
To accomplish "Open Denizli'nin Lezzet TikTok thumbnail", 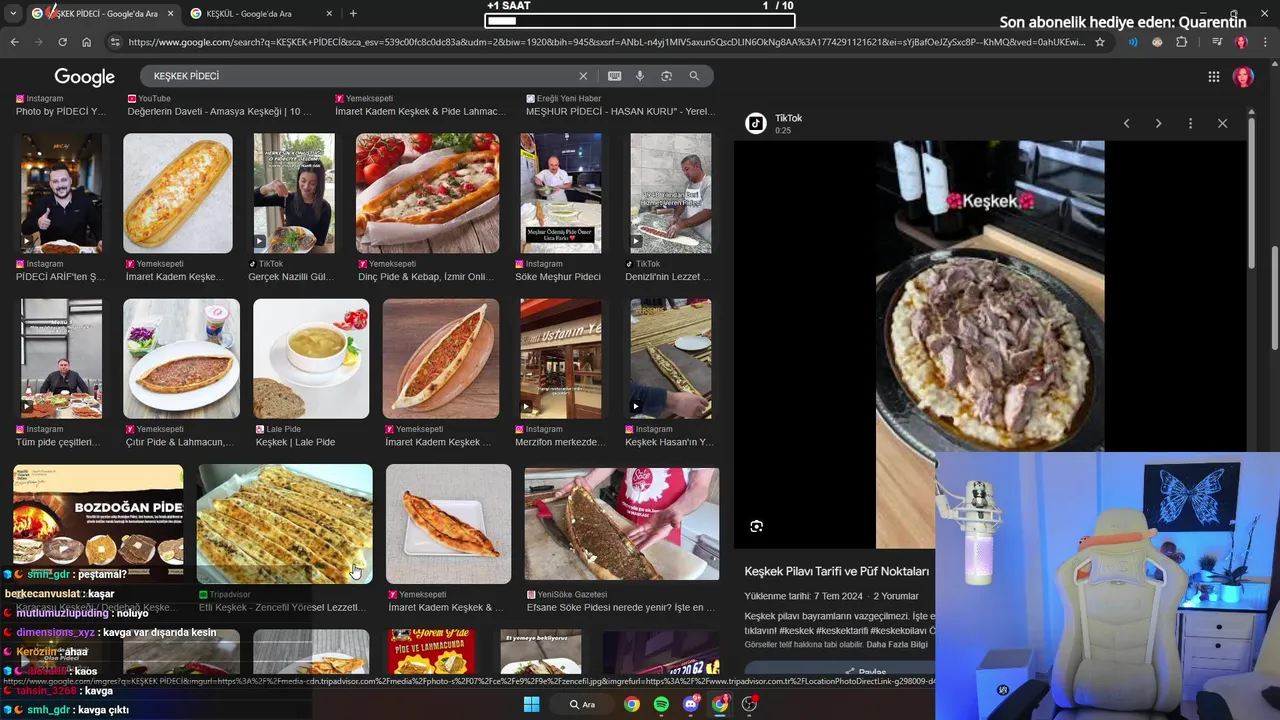I will [x=670, y=193].
